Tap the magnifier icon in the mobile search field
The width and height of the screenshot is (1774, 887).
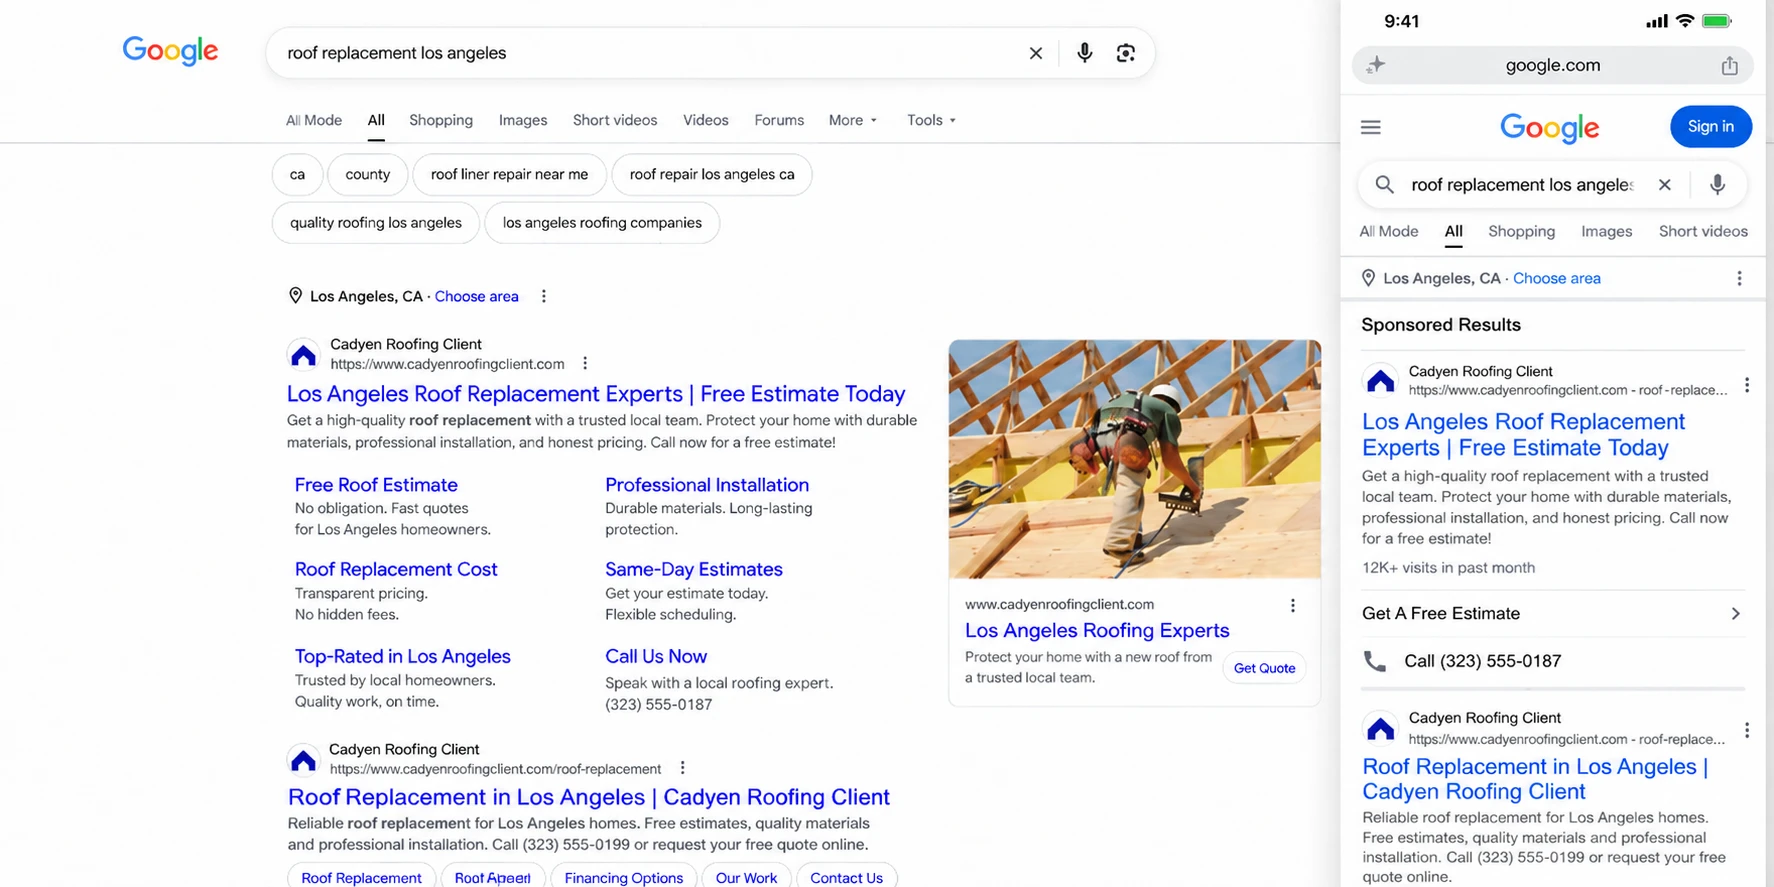coord(1385,184)
